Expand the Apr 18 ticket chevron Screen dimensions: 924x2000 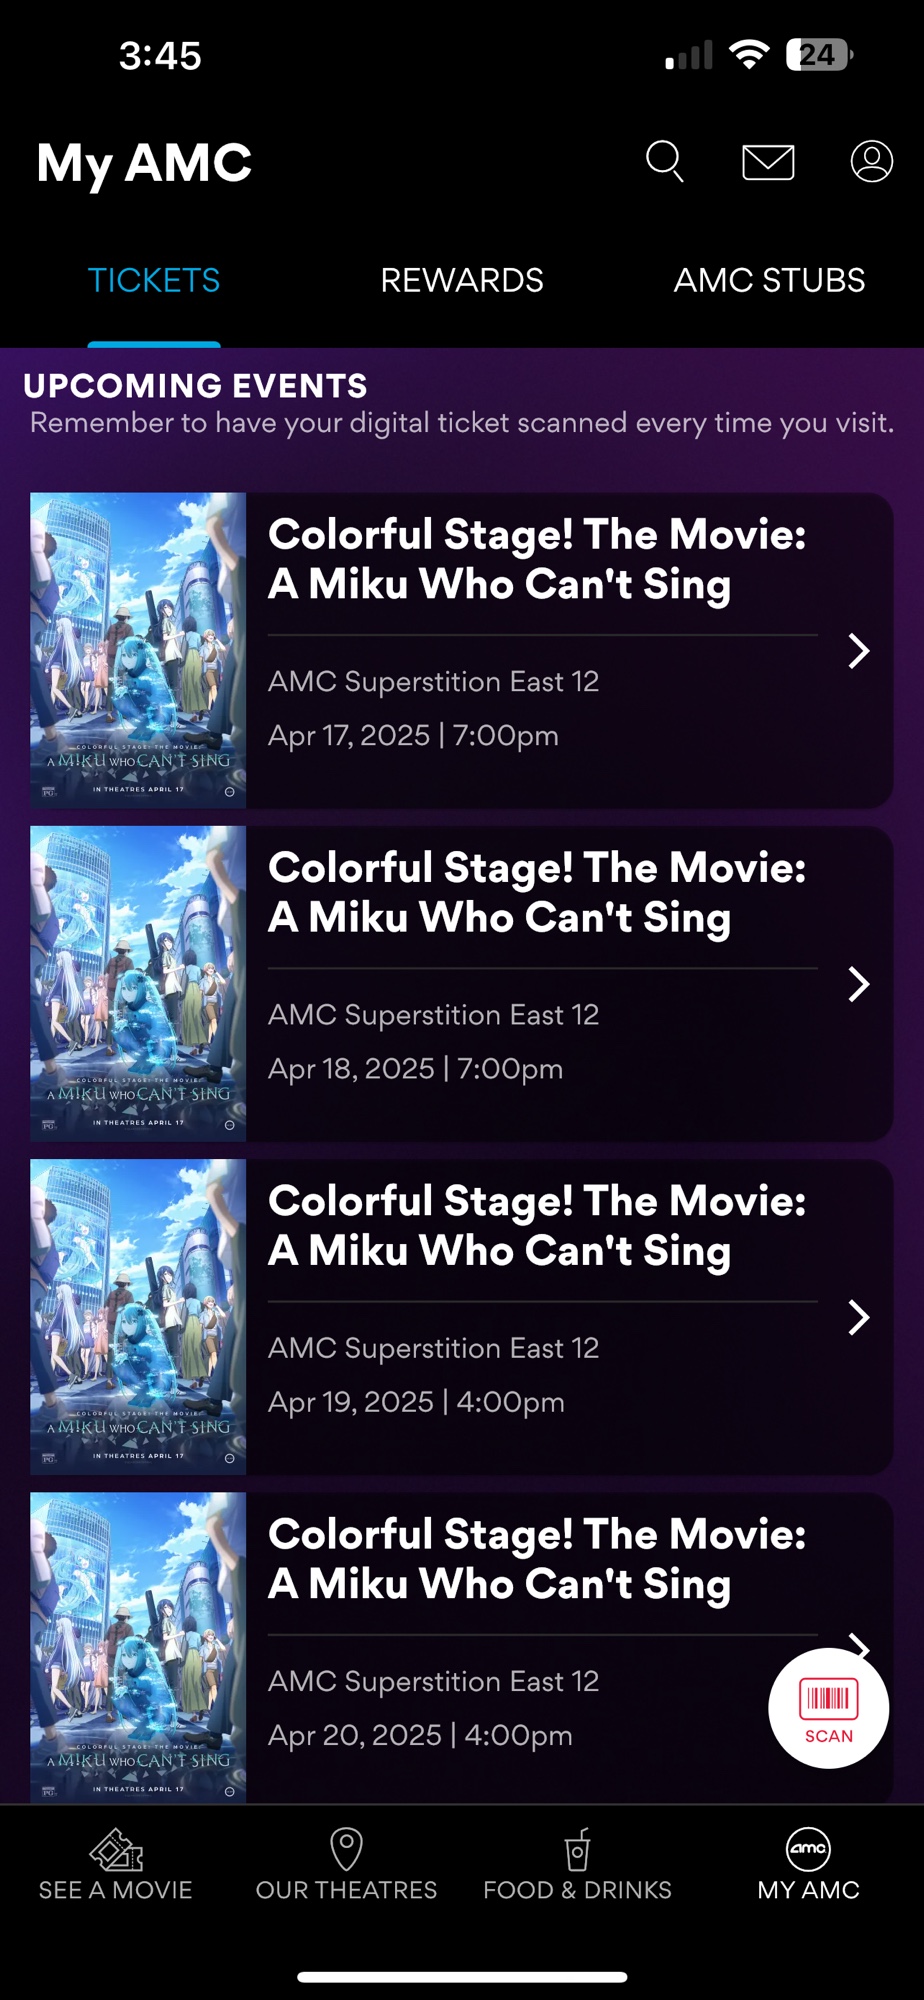[858, 984]
